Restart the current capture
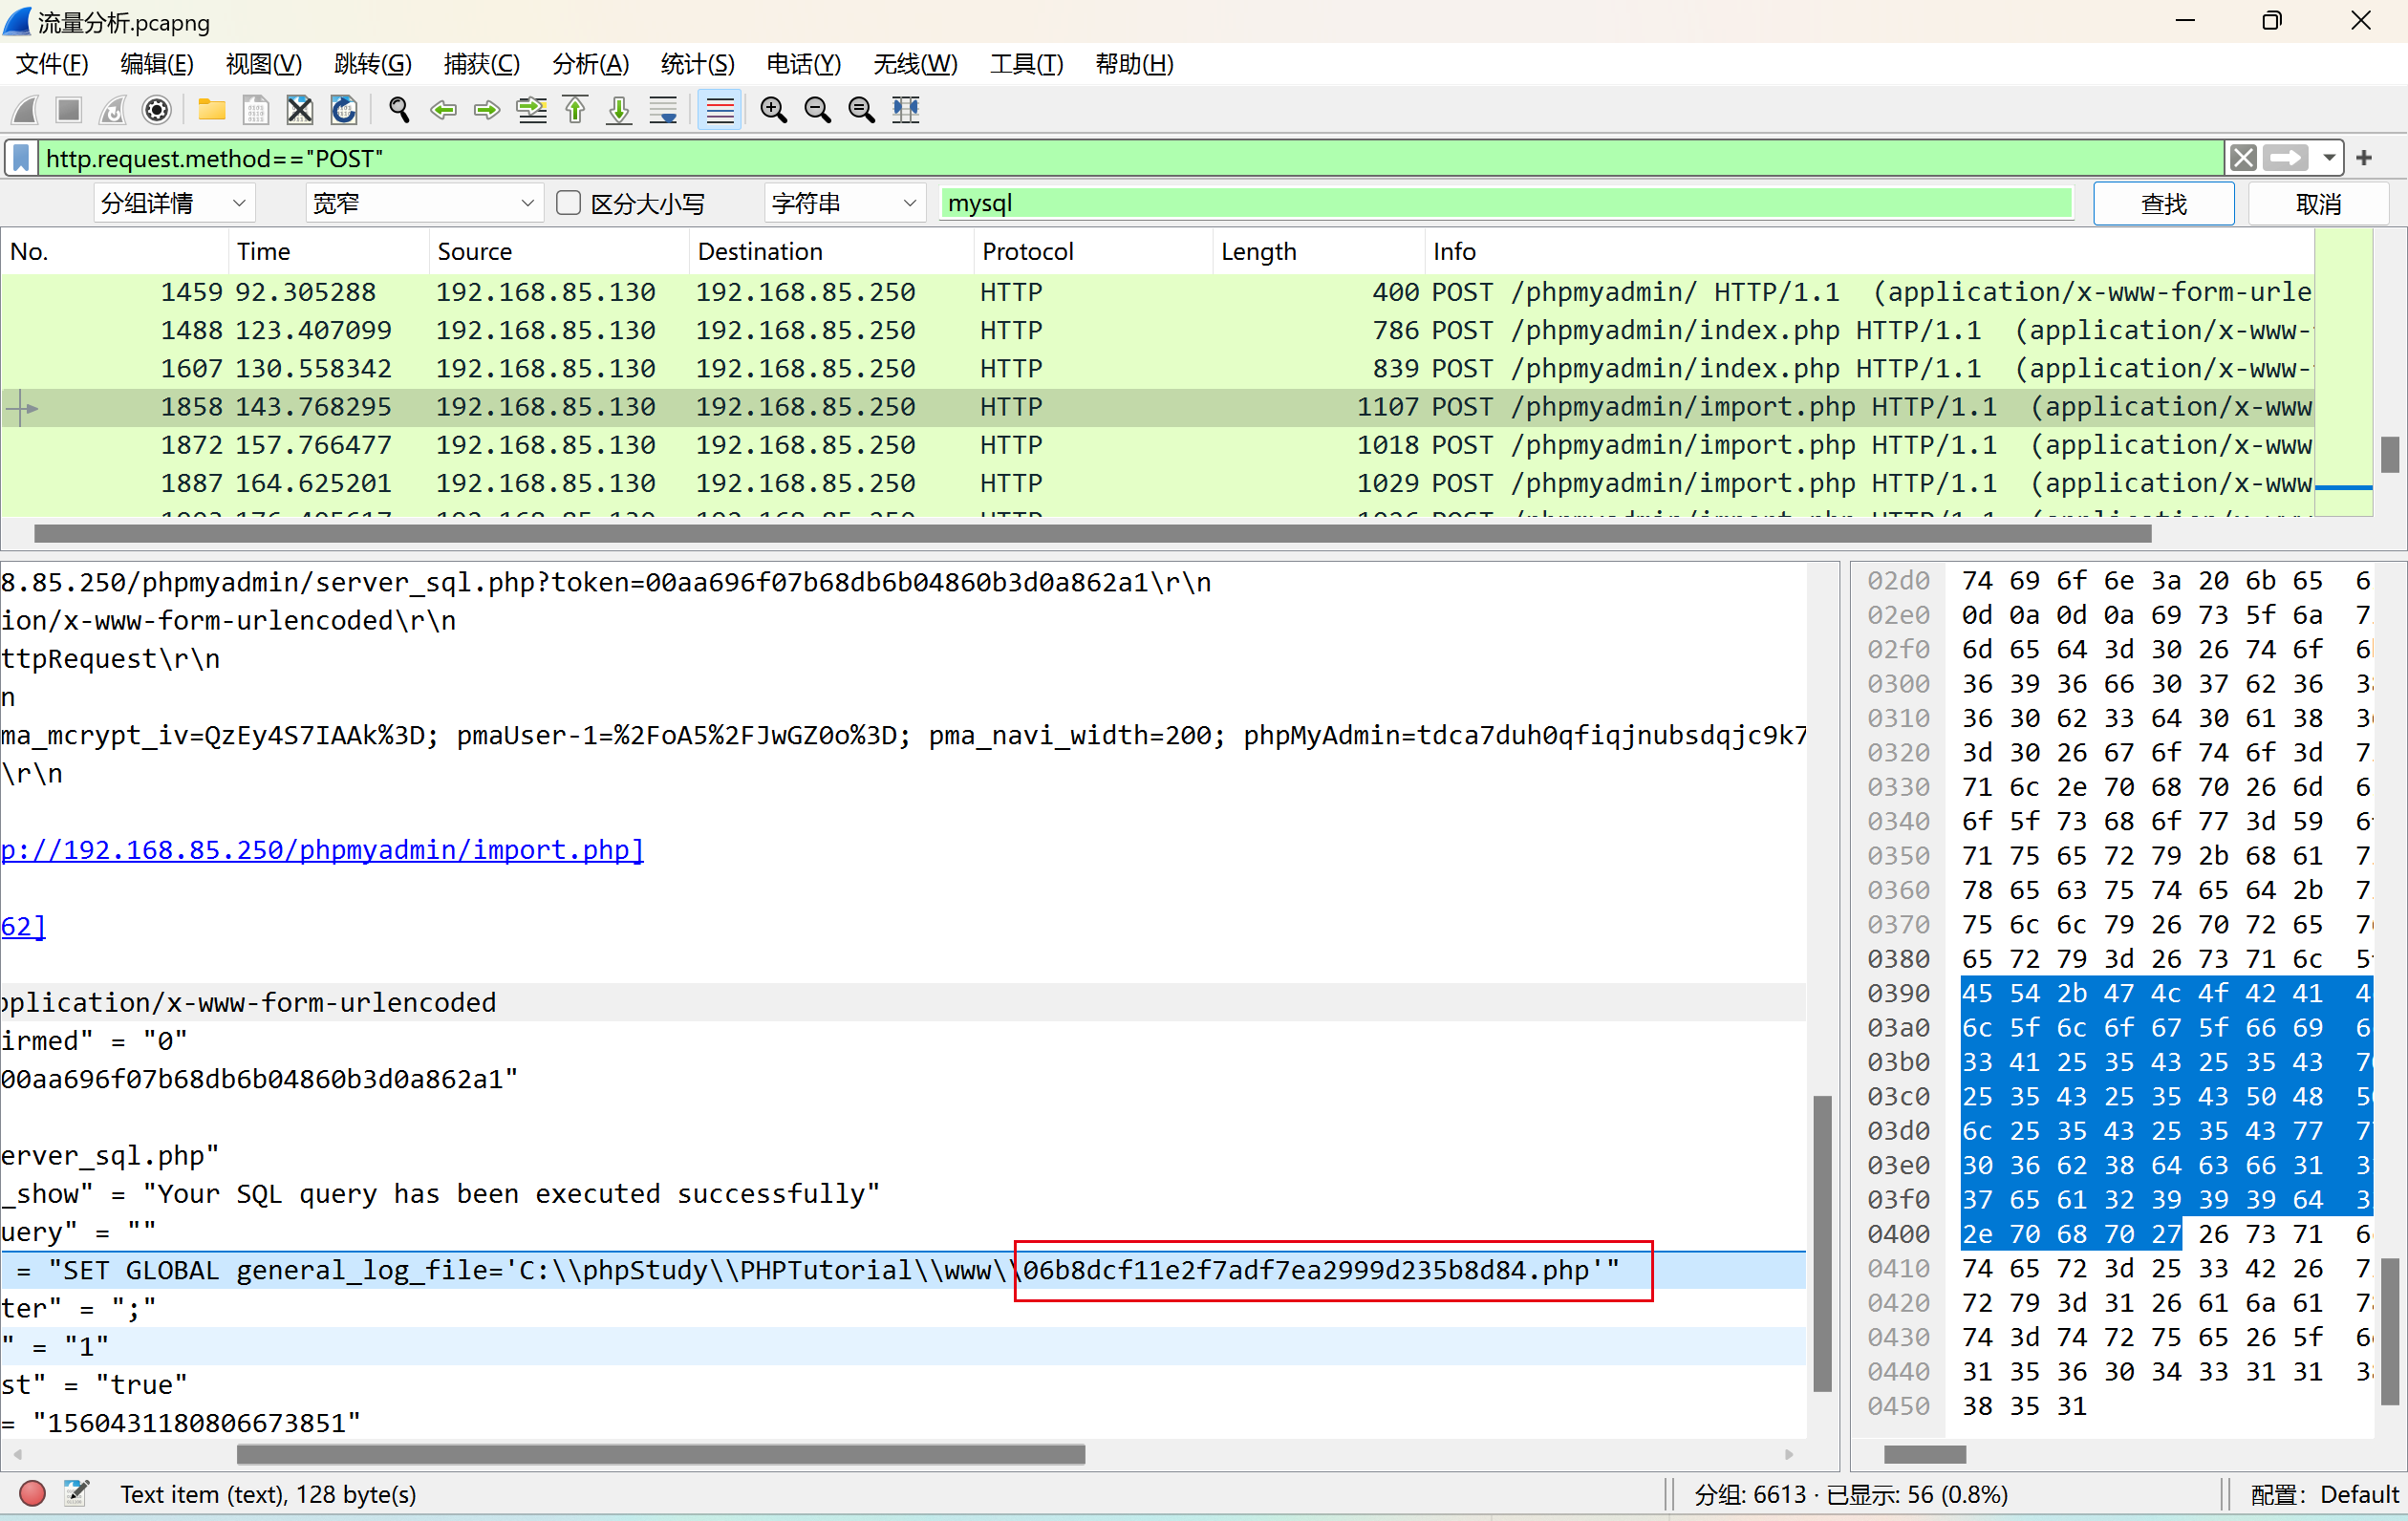2408x1521 pixels. pyautogui.click(x=112, y=109)
